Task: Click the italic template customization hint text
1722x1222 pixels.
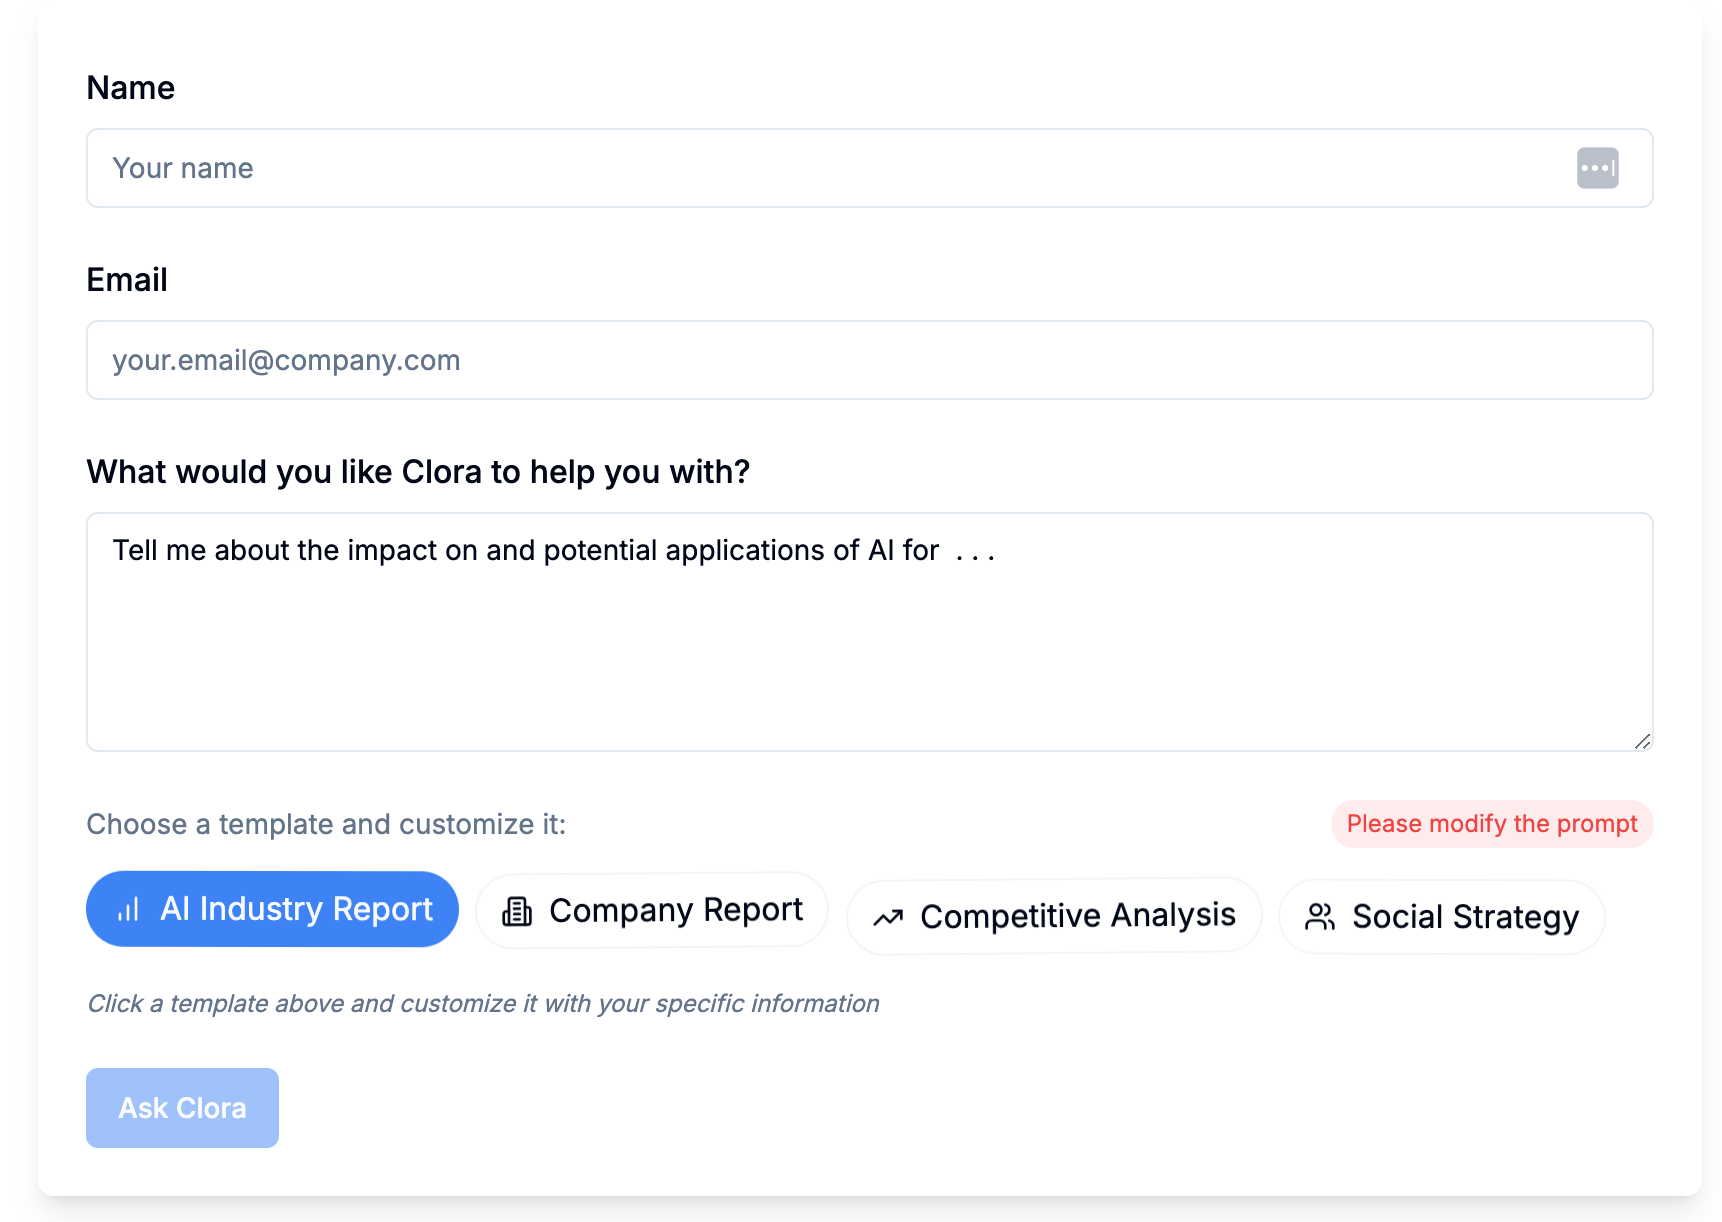Action: point(483,1003)
